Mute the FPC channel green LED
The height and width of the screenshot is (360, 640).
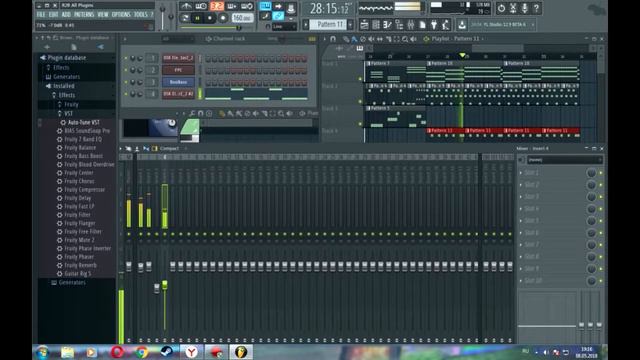click(126, 70)
